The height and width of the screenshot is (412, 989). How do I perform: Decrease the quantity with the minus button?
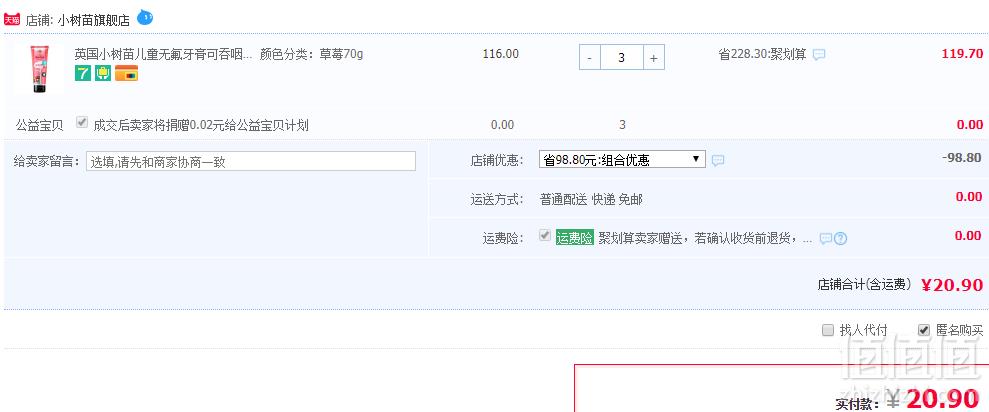(590, 57)
